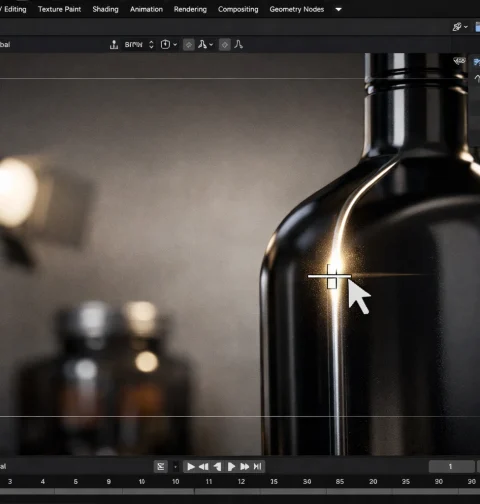Viewport: 480px width, 504px height.
Task: Click the rewind double-arrow button
Action: point(204,466)
